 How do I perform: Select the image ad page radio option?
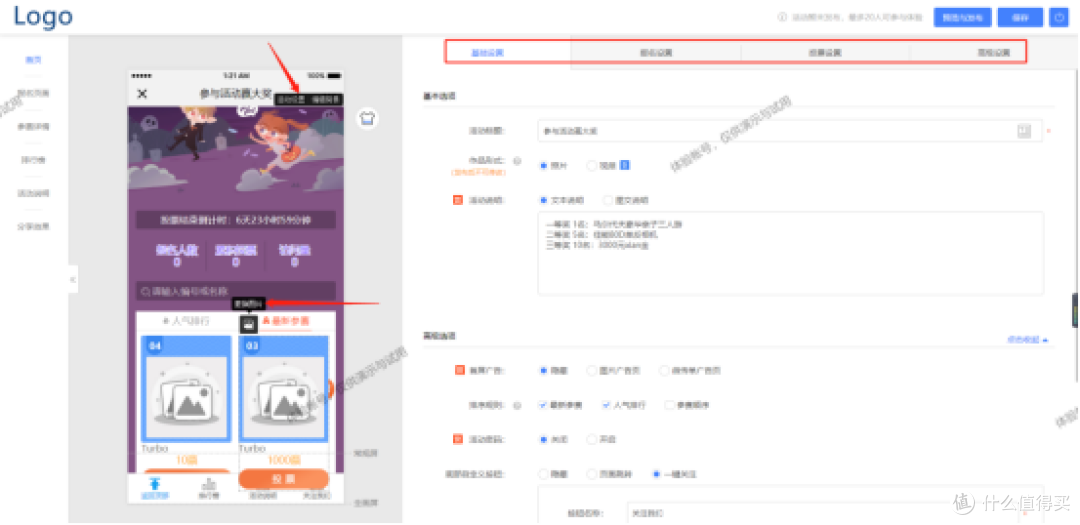(x=591, y=371)
